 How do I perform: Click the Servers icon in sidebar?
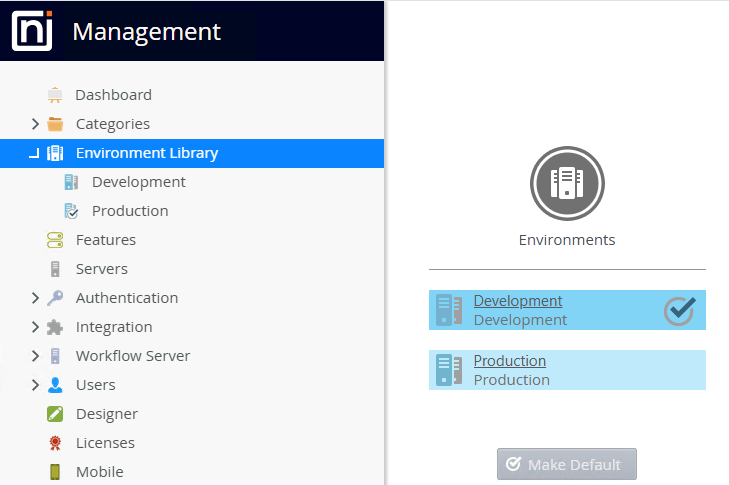(56, 269)
